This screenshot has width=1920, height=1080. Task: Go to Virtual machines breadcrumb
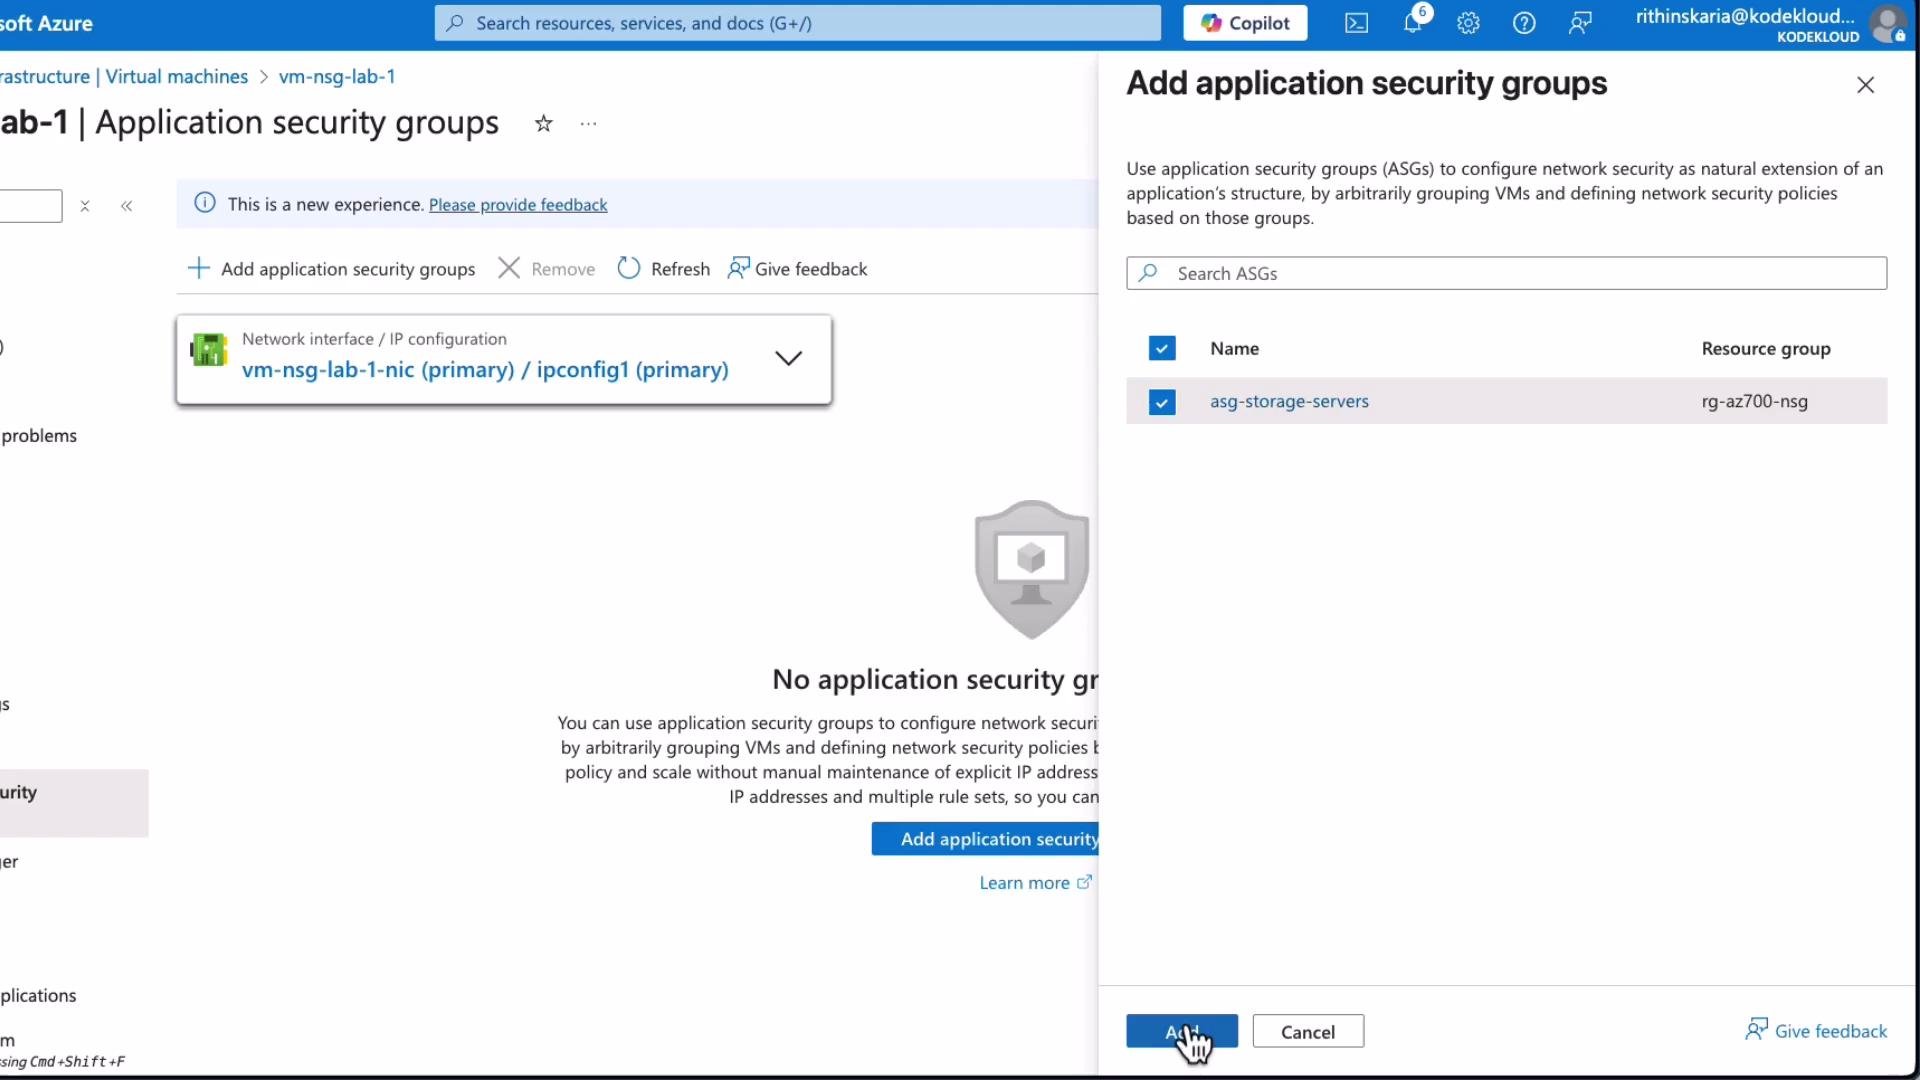pyautogui.click(x=177, y=77)
